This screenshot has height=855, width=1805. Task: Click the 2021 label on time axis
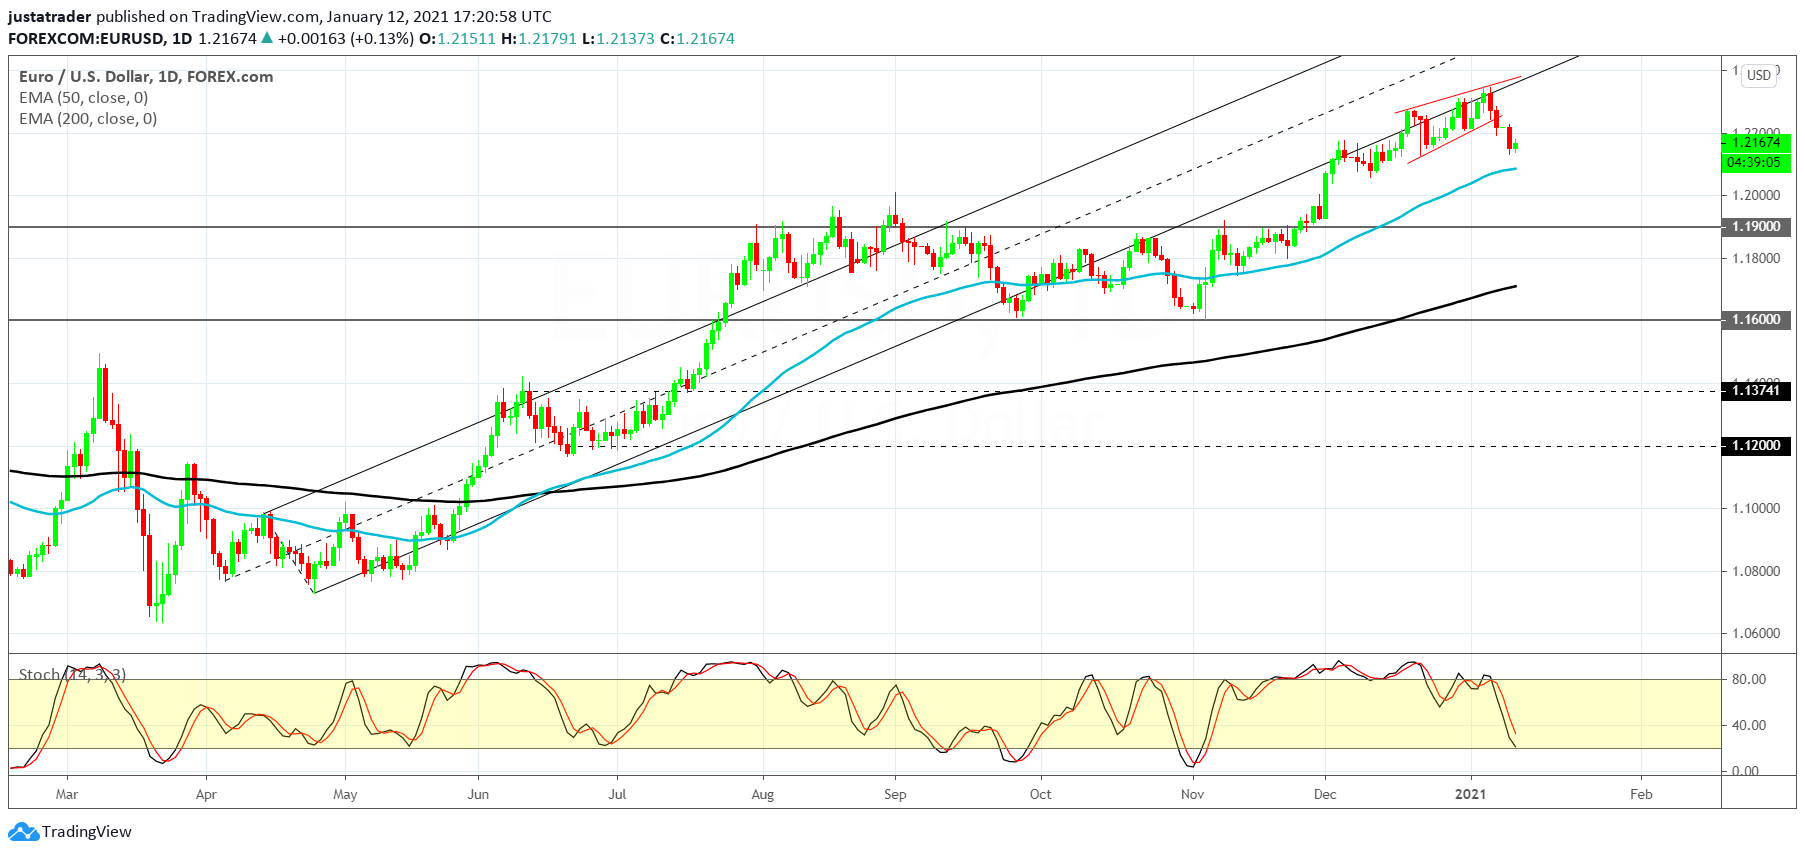point(1470,795)
